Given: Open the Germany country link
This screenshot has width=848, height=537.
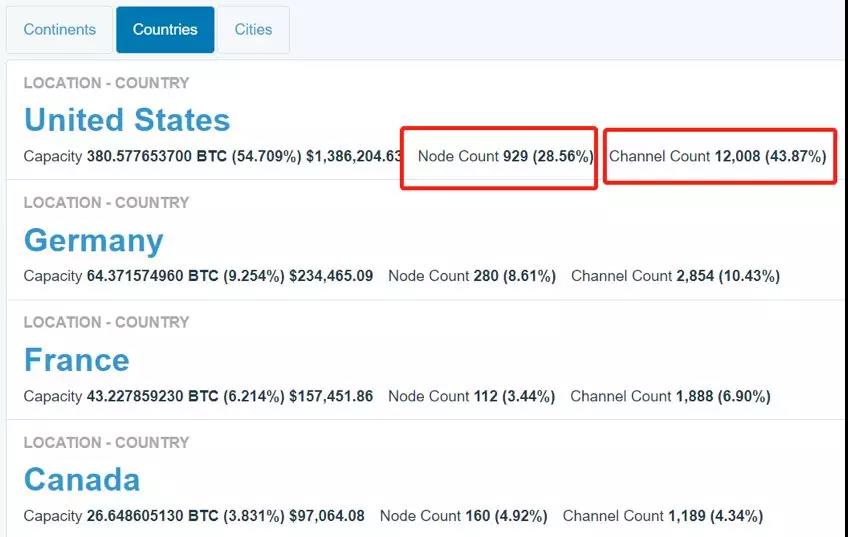Looking at the screenshot, I should coord(94,241).
